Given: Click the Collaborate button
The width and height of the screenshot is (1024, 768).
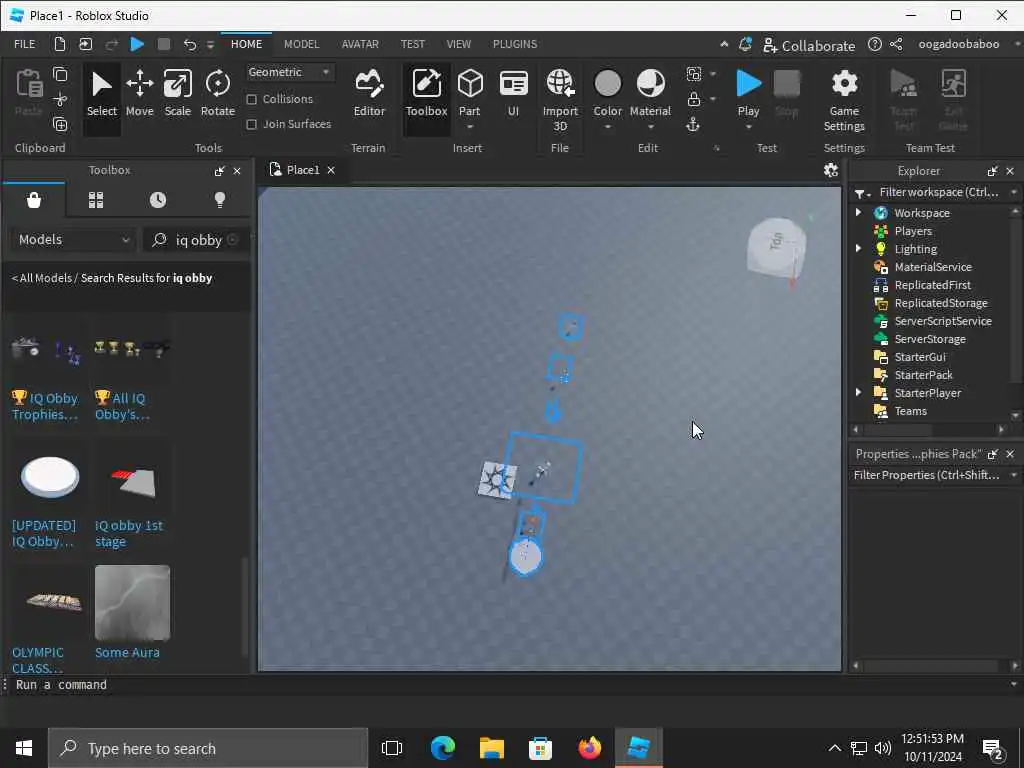Looking at the screenshot, I should coord(809,45).
